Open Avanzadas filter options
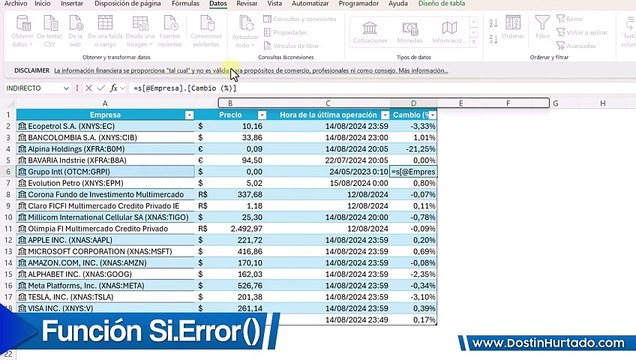 click(576, 46)
